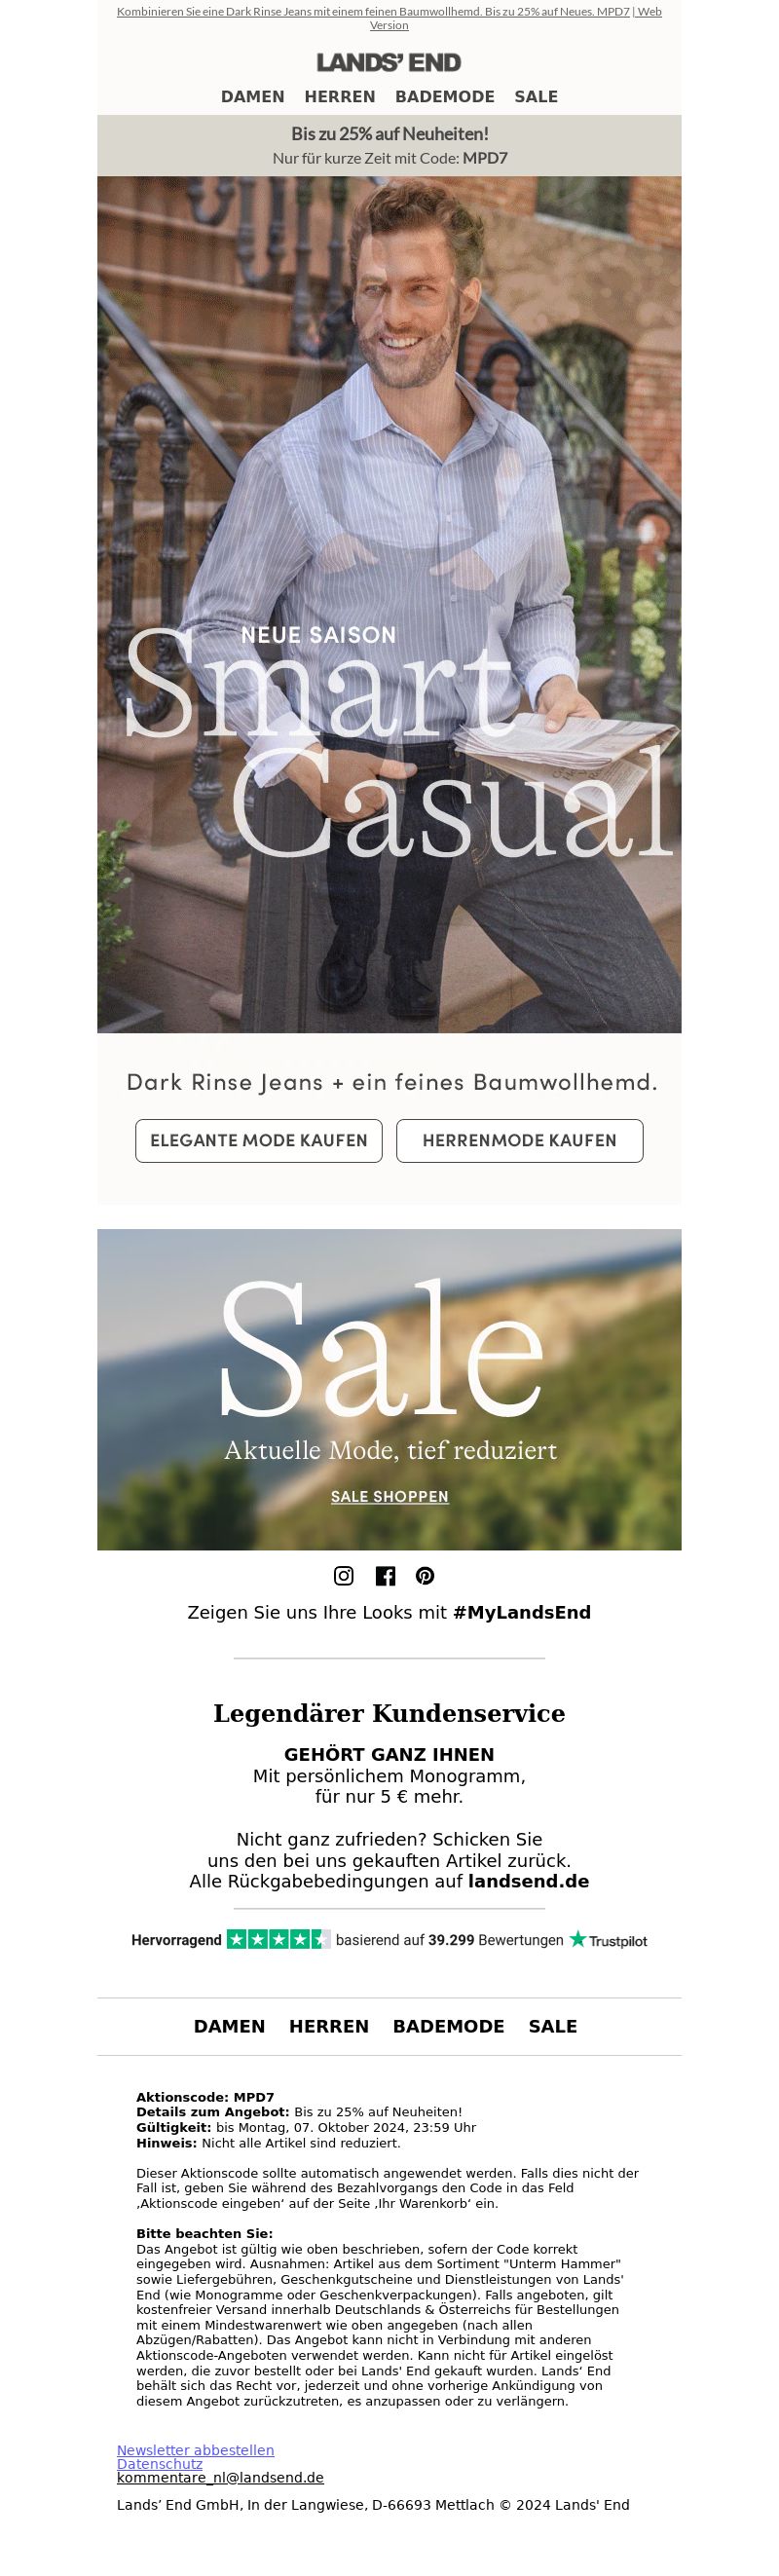
Task: Select SALE in the top navigation
Action: coord(536,96)
